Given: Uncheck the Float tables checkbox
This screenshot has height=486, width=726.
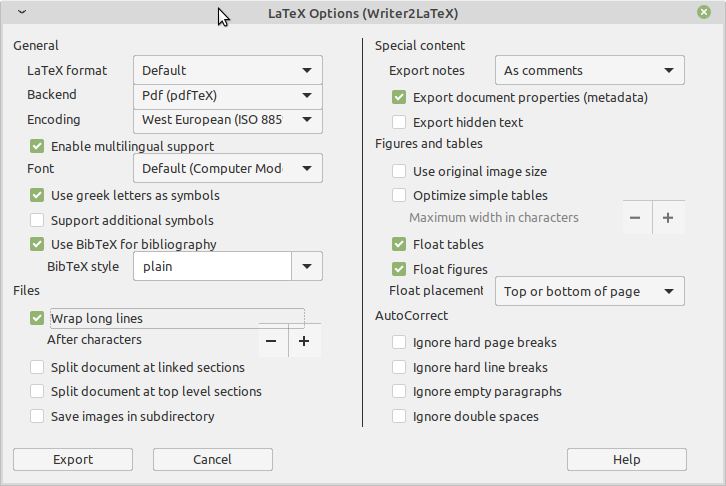Looking at the screenshot, I should [400, 244].
